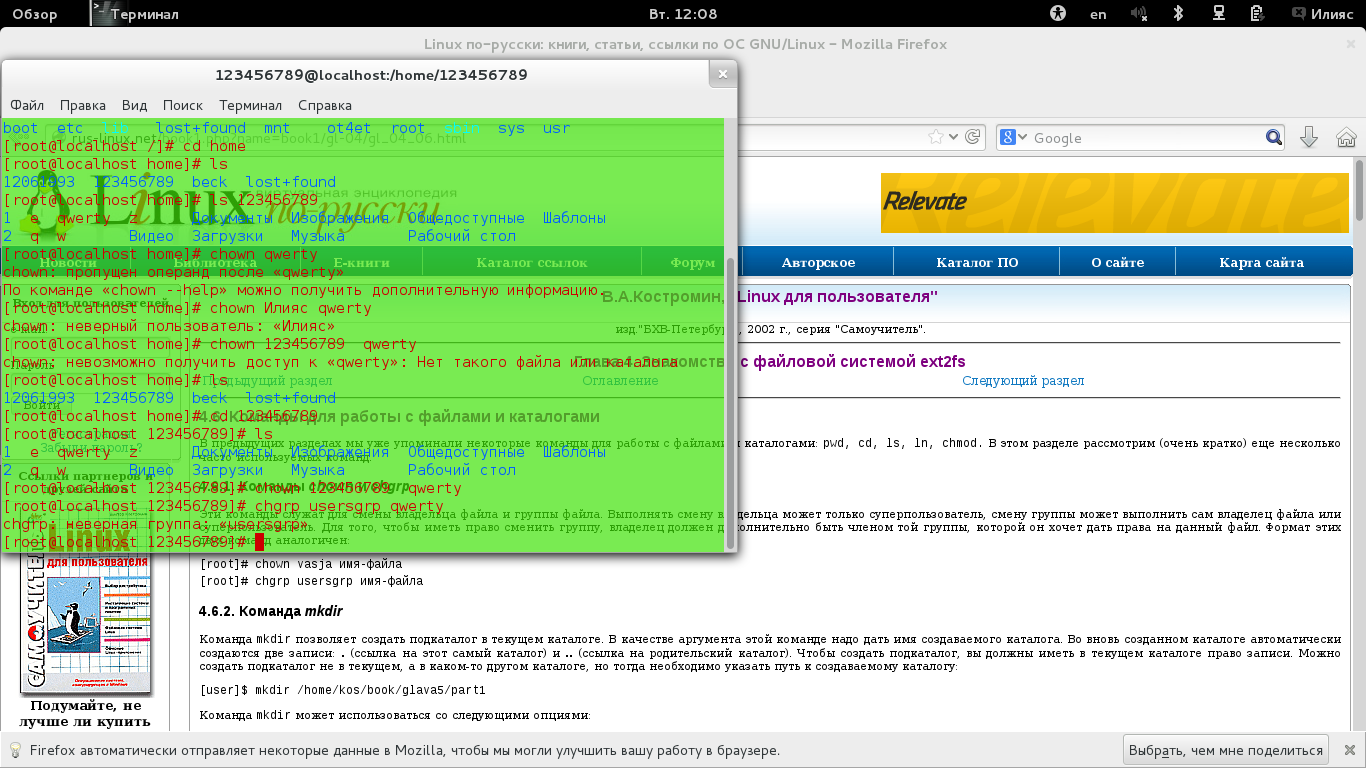The height and width of the screenshot is (768, 1366).
Task: Click the terminal prompt cursor block
Action: (x=259, y=542)
